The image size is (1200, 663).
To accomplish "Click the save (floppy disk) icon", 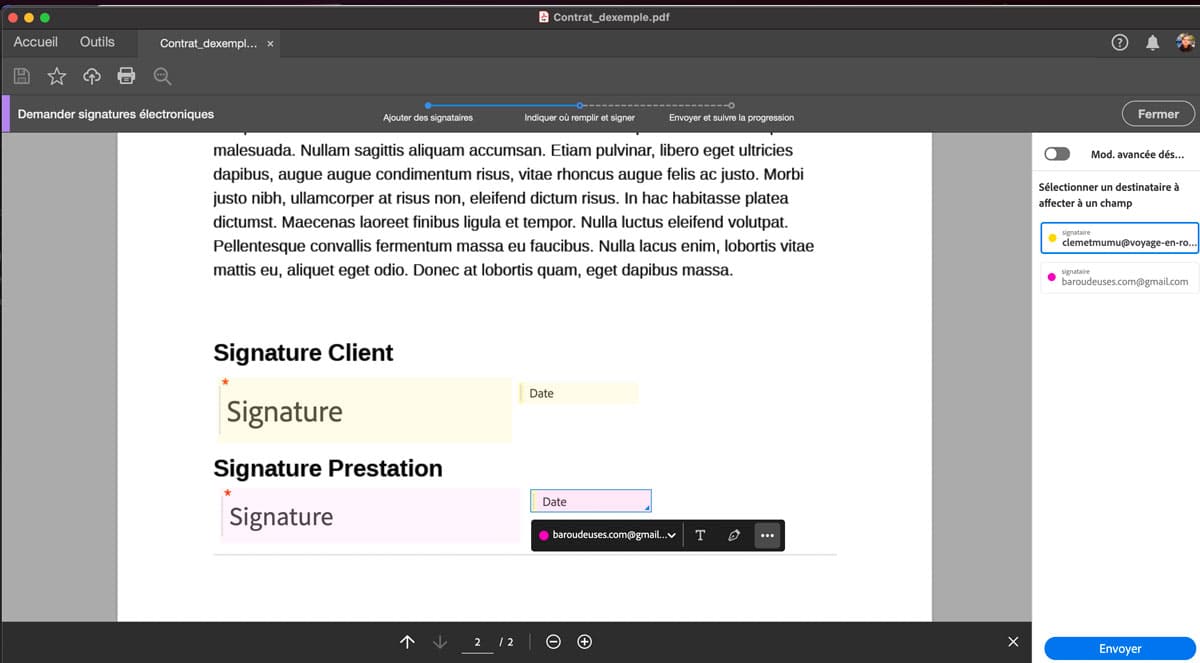I will tap(23, 76).
